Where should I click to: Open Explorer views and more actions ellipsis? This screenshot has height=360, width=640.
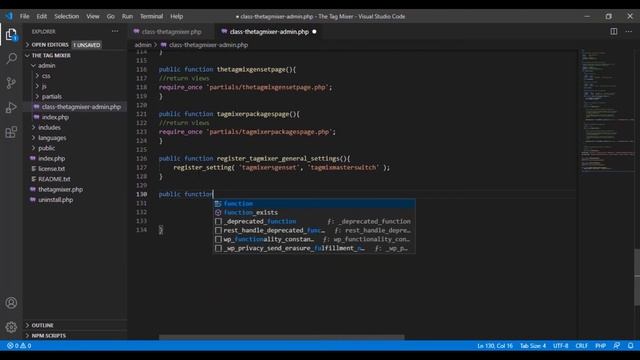[x=115, y=31]
